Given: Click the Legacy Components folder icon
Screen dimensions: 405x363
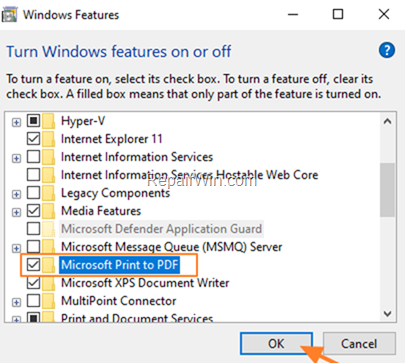Looking at the screenshot, I should pos(49,193).
